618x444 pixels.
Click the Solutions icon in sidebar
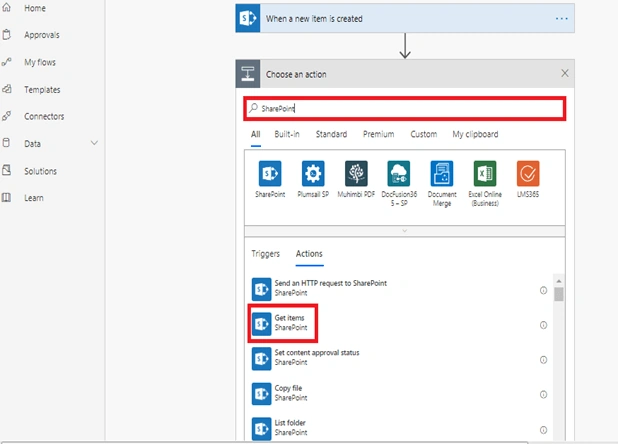(x=7, y=171)
